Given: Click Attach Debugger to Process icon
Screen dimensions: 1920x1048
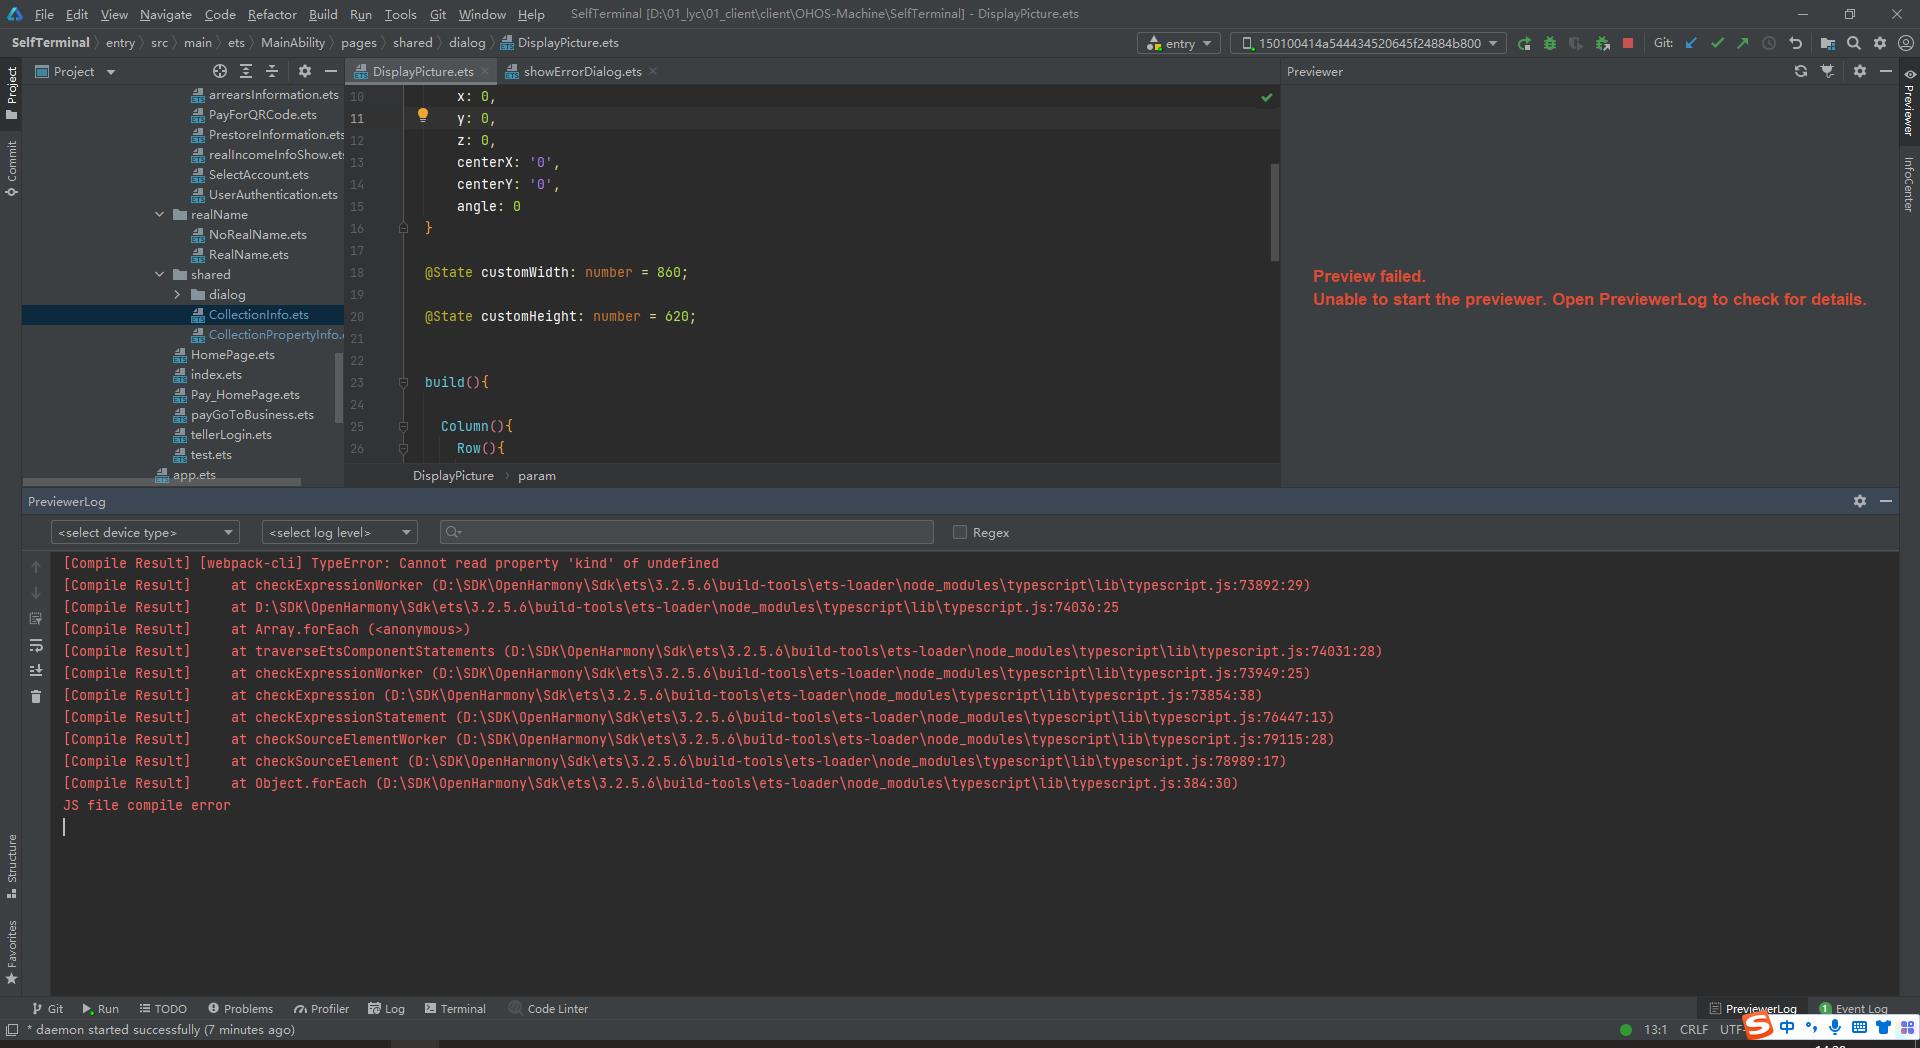Looking at the screenshot, I should click(1602, 43).
